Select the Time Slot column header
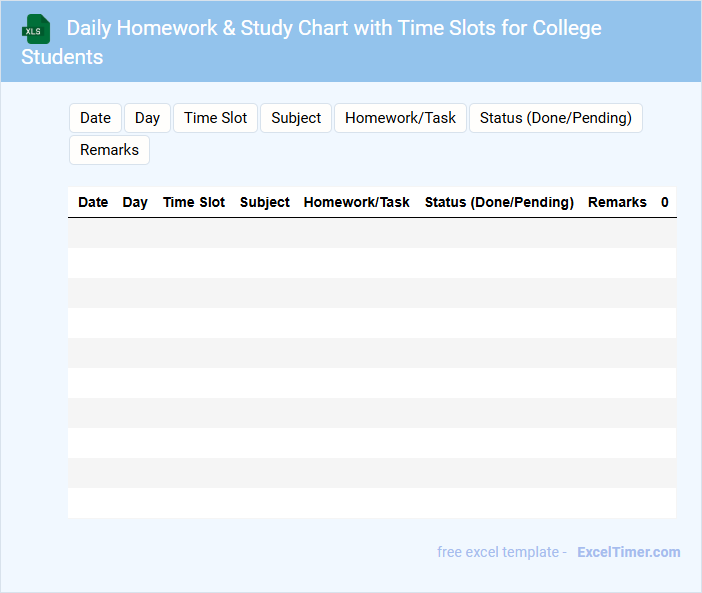Viewport: 702px width, 593px height. (x=194, y=202)
